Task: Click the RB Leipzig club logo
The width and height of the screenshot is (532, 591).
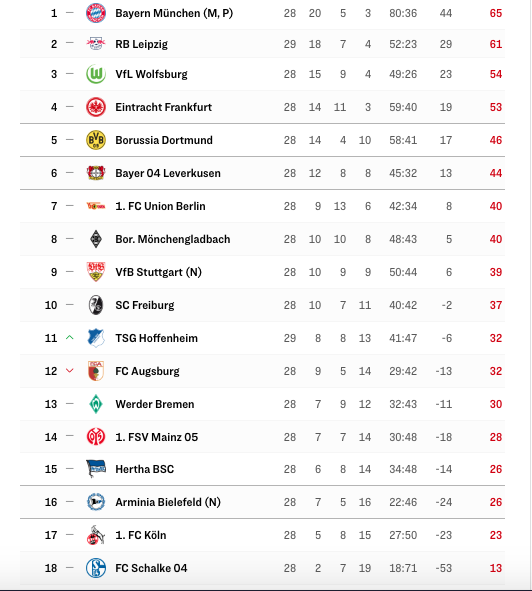Action: 96,44
